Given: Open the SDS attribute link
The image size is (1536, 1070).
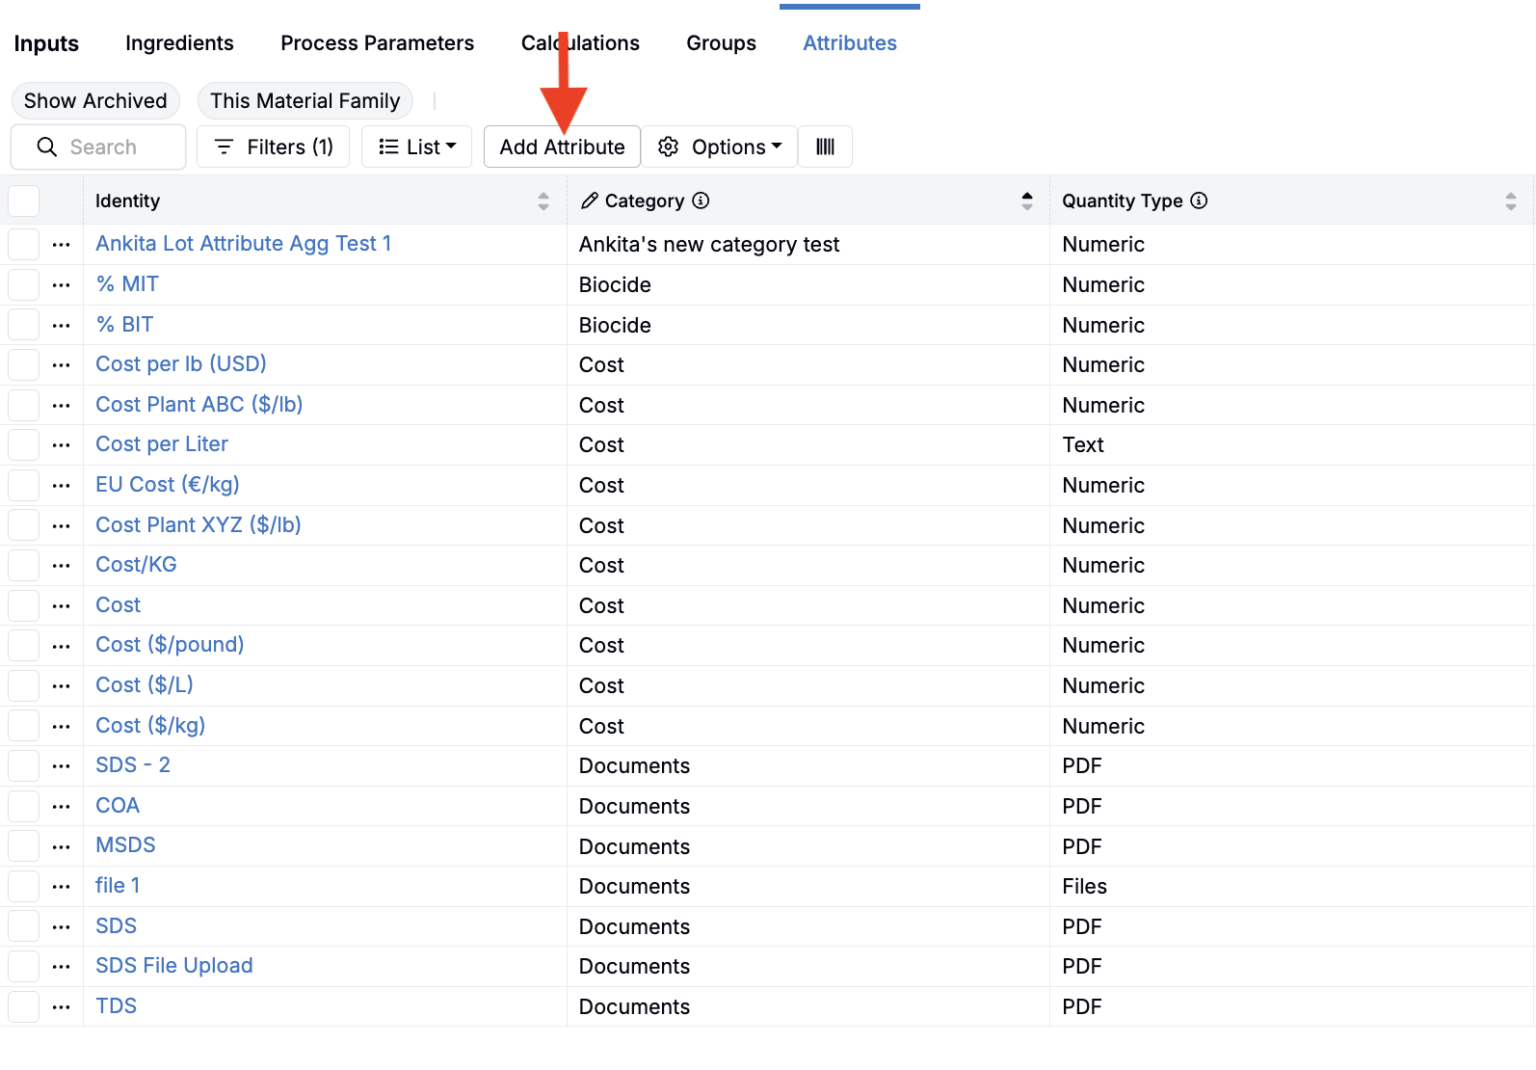Looking at the screenshot, I should pyautogui.click(x=116, y=926).
